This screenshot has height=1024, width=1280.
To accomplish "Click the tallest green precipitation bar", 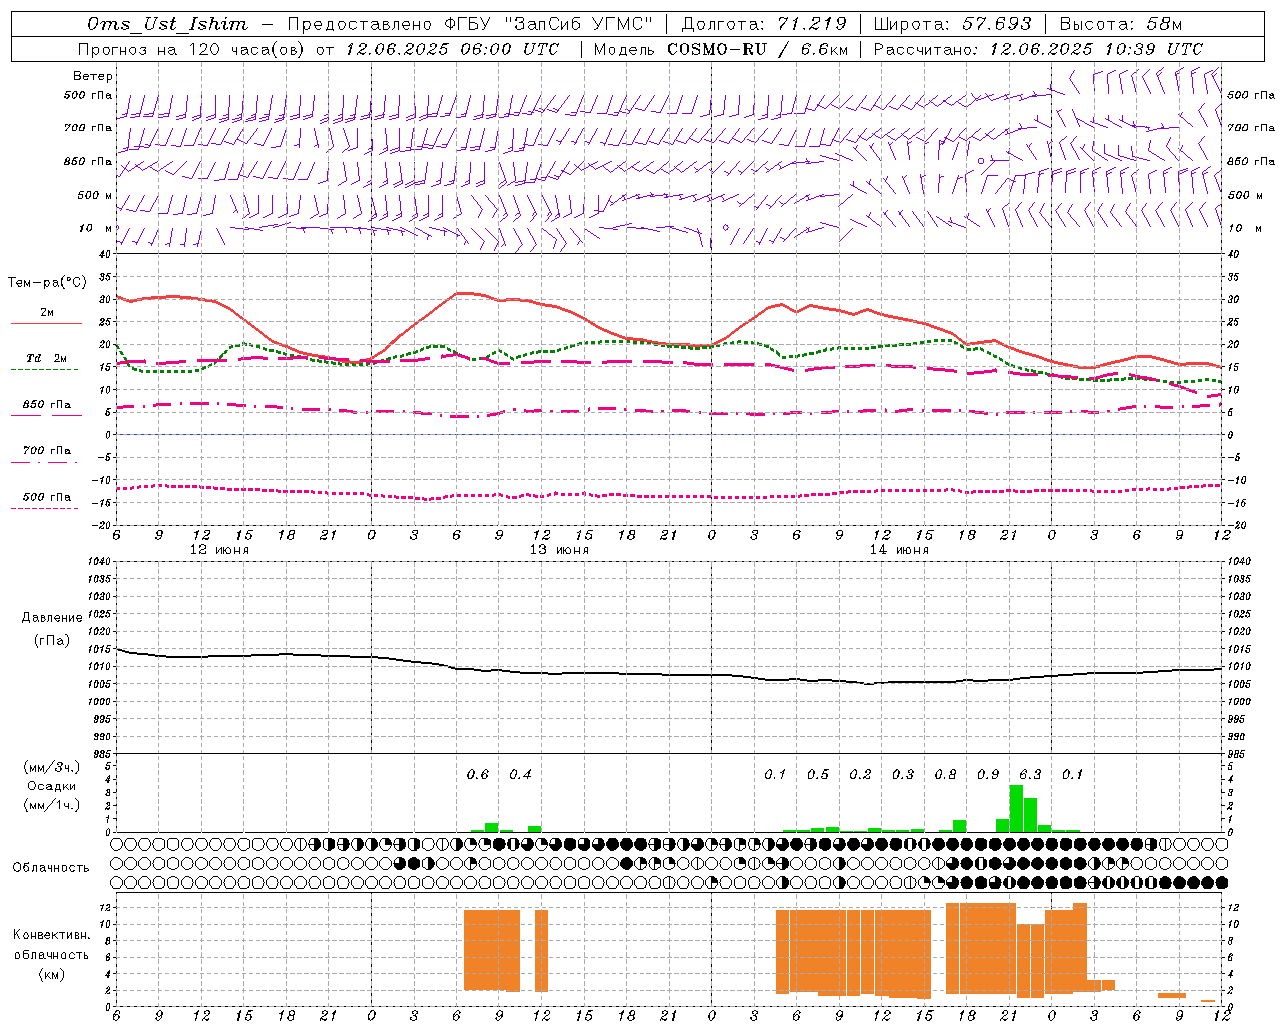I will [1016, 808].
